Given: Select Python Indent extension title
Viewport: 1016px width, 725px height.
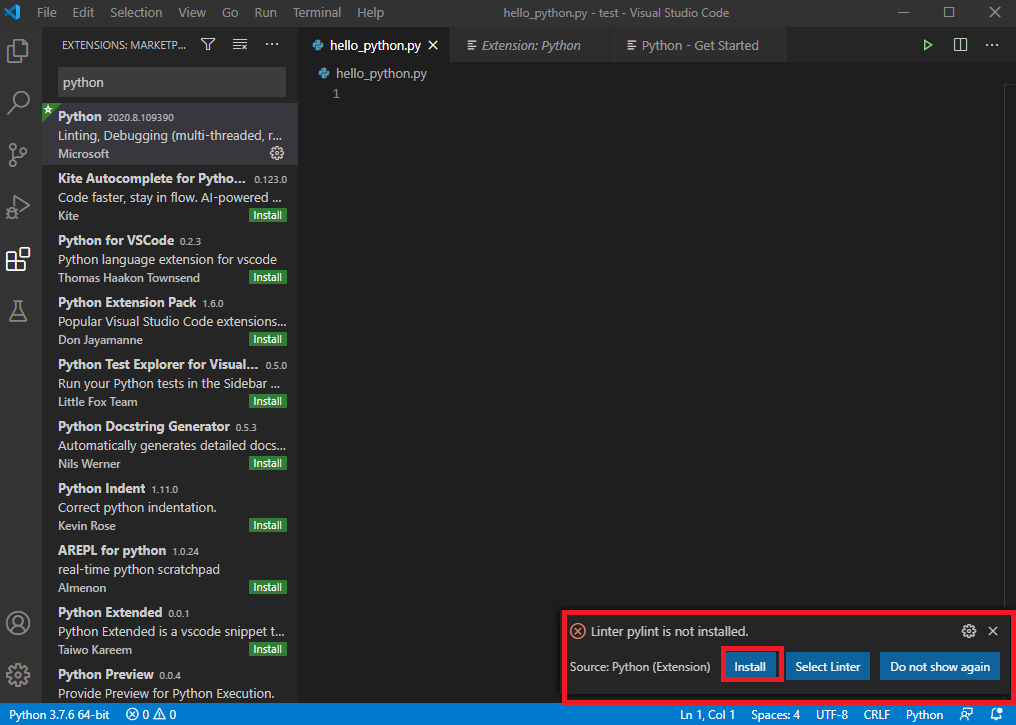Looking at the screenshot, I should pos(102,489).
